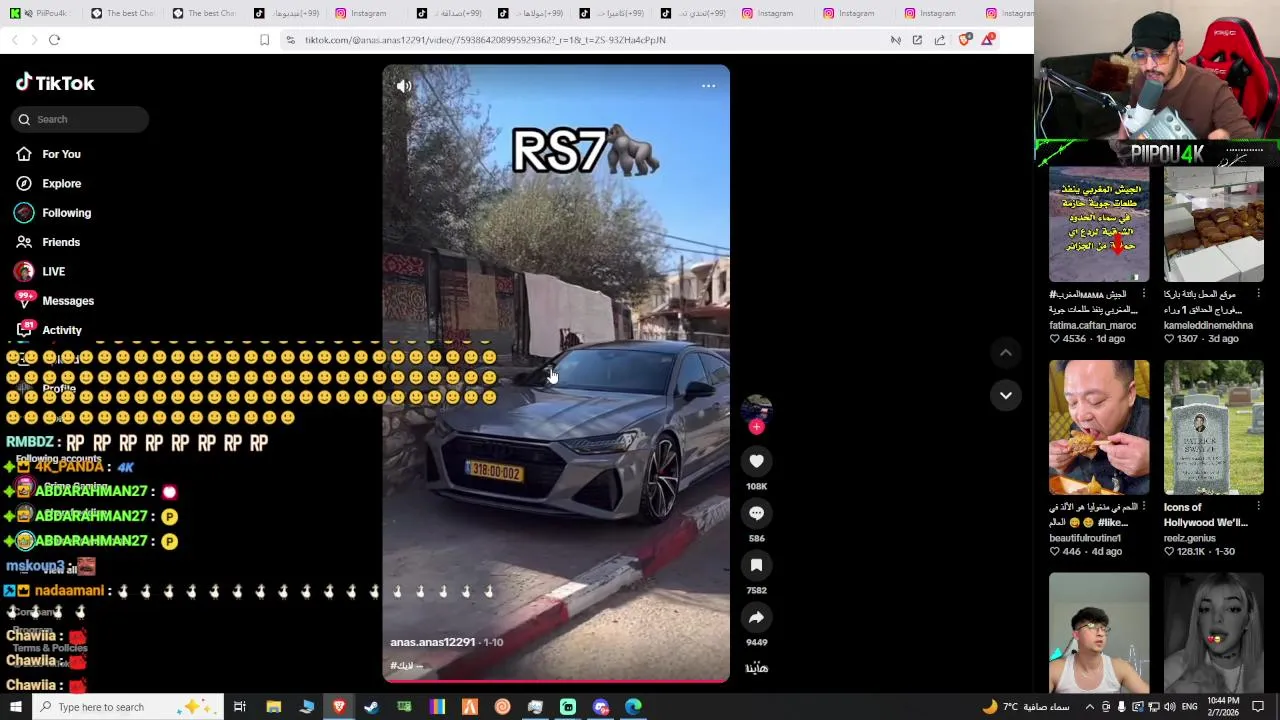The height and width of the screenshot is (720, 1280).
Task: Bookmark the page in the address bar
Action: [x=264, y=40]
